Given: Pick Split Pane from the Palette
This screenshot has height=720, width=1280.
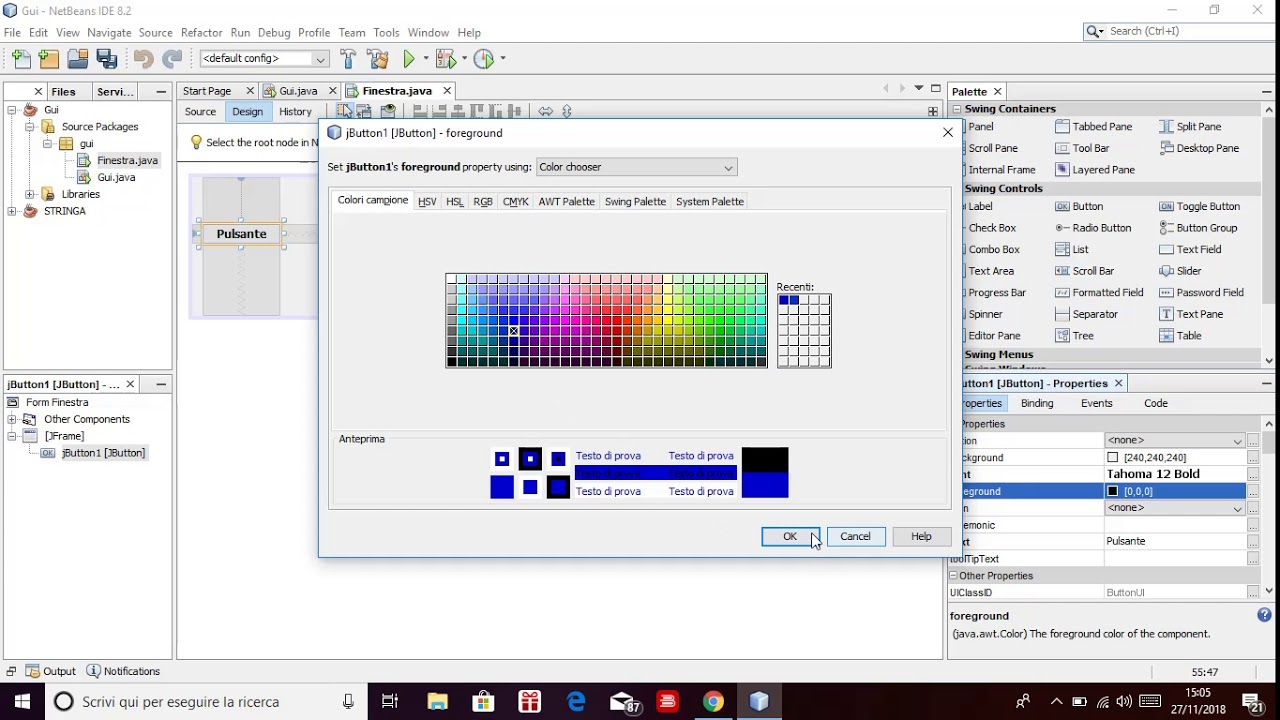Looking at the screenshot, I should coord(1191,127).
